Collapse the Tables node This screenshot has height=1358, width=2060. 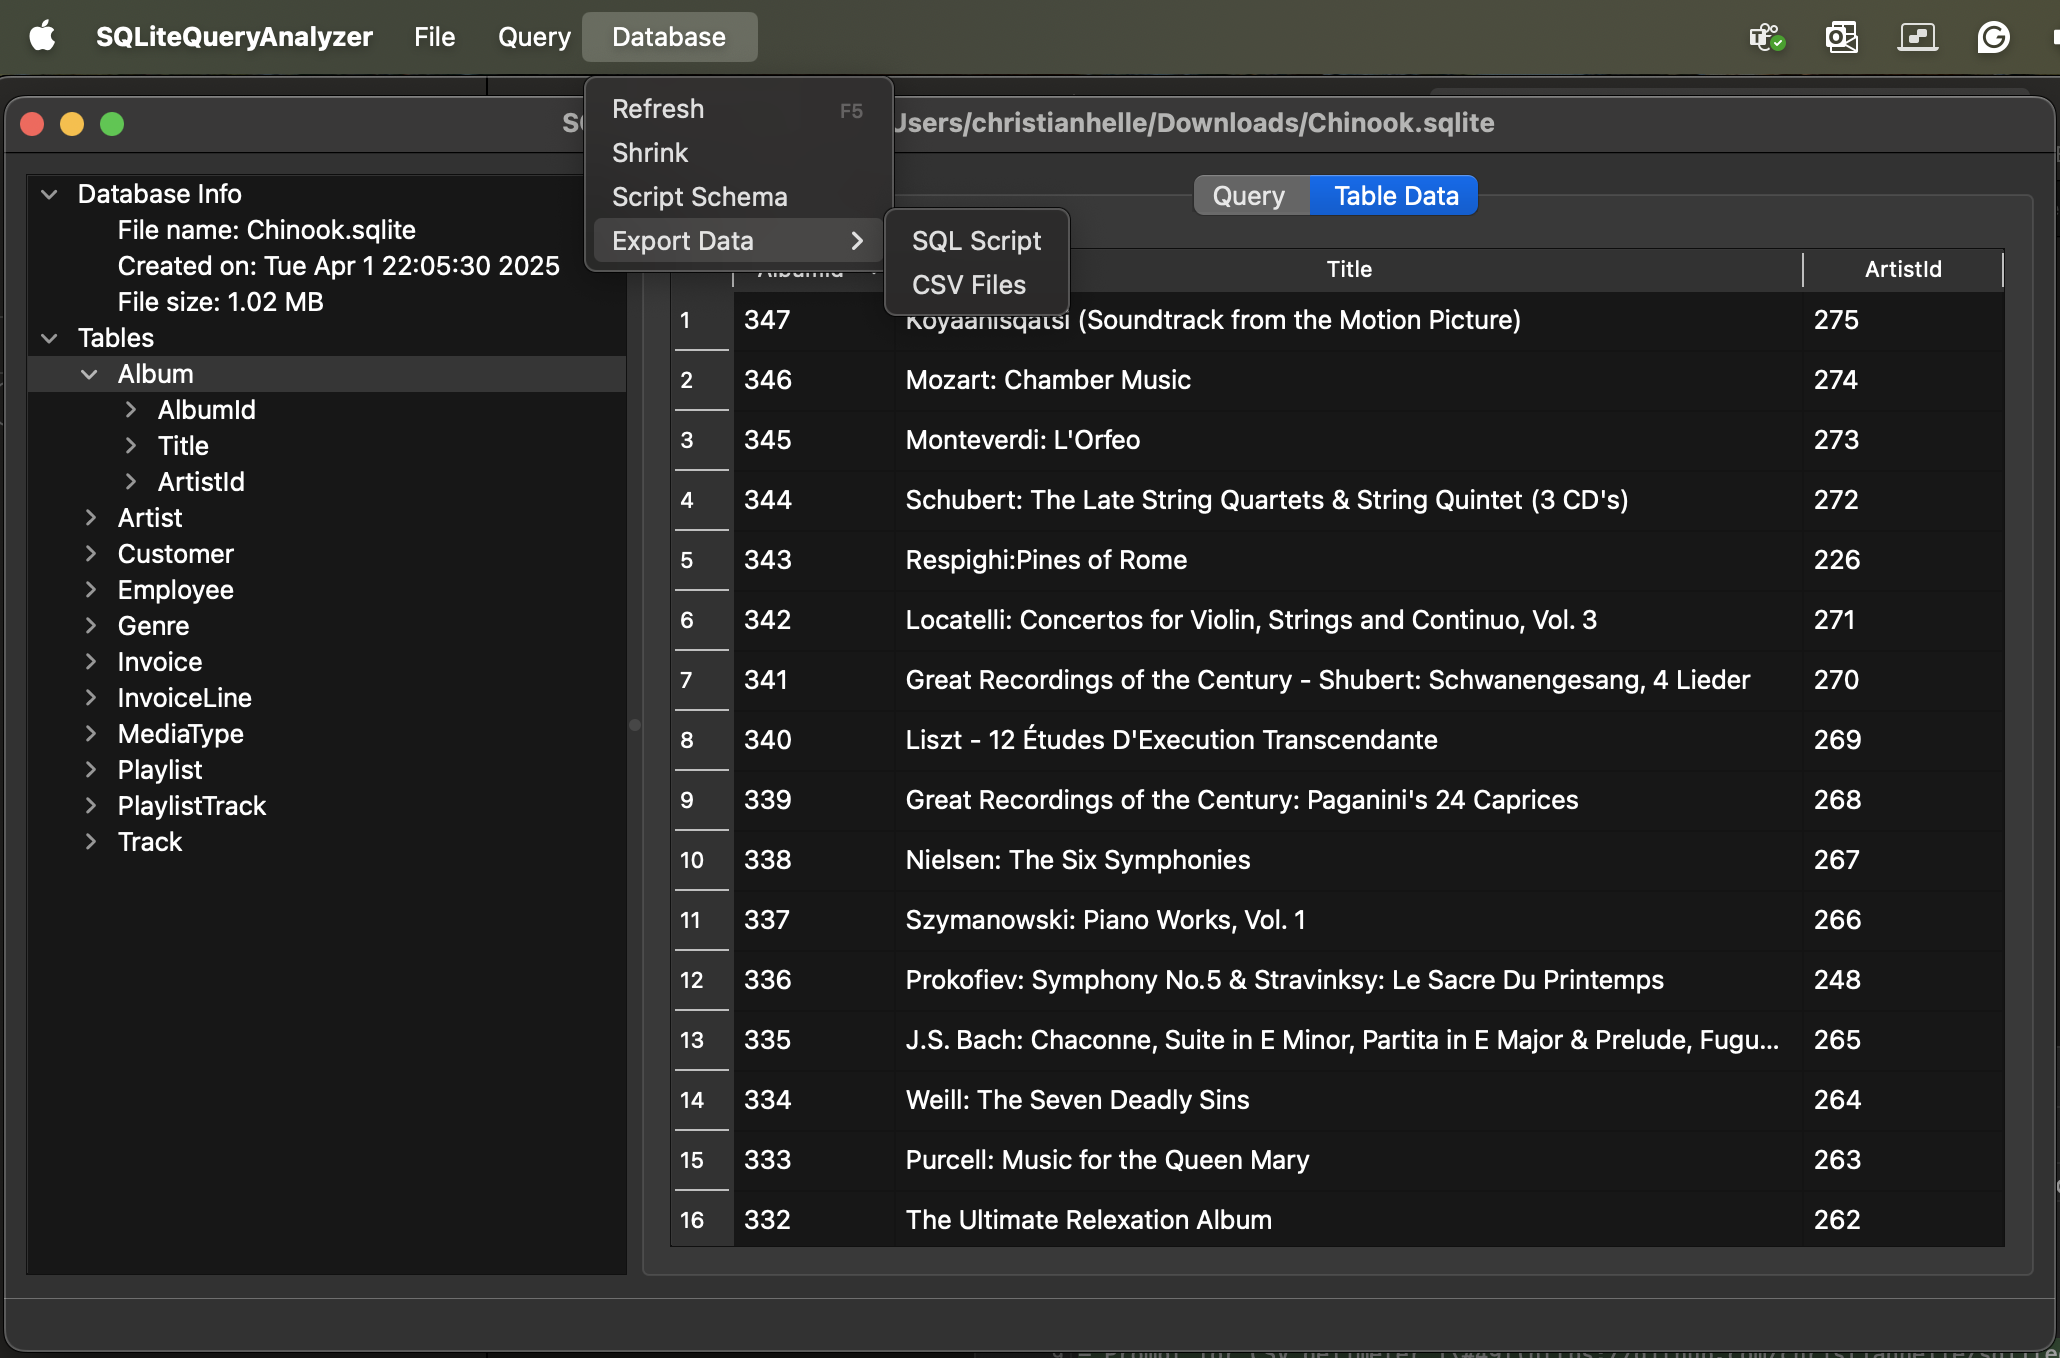[x=49, y=338]
